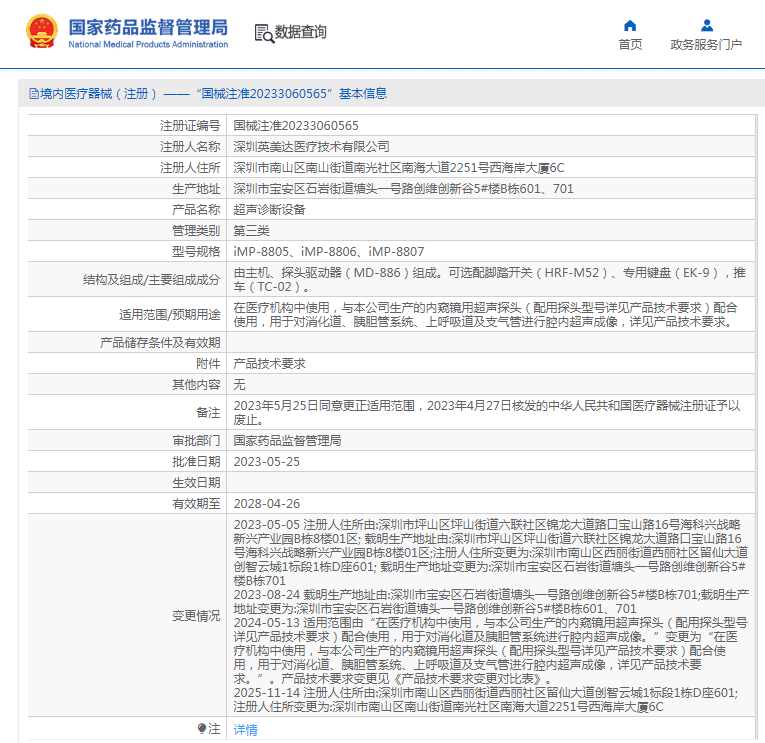Open the 政务服务门户 text label

706,45
